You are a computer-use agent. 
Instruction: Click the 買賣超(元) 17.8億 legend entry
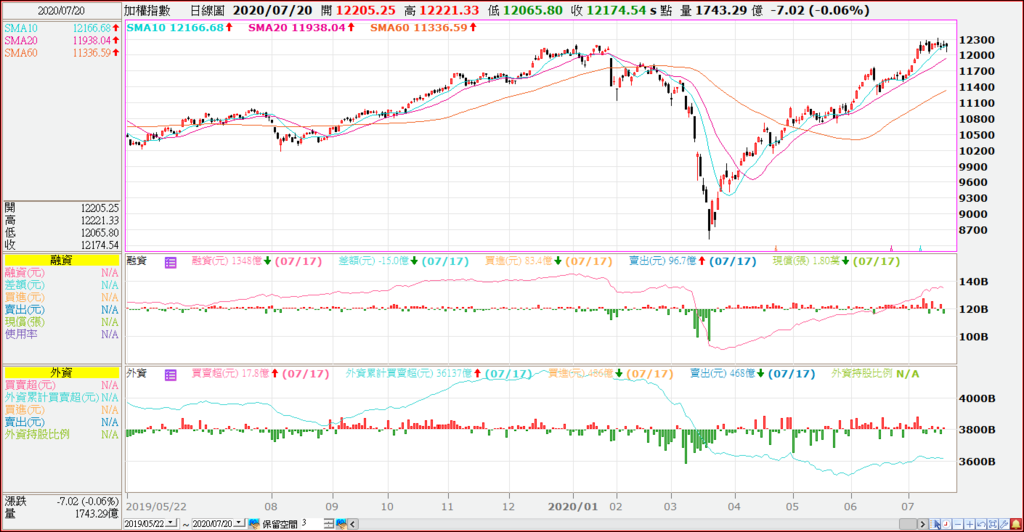pos(261,374)
